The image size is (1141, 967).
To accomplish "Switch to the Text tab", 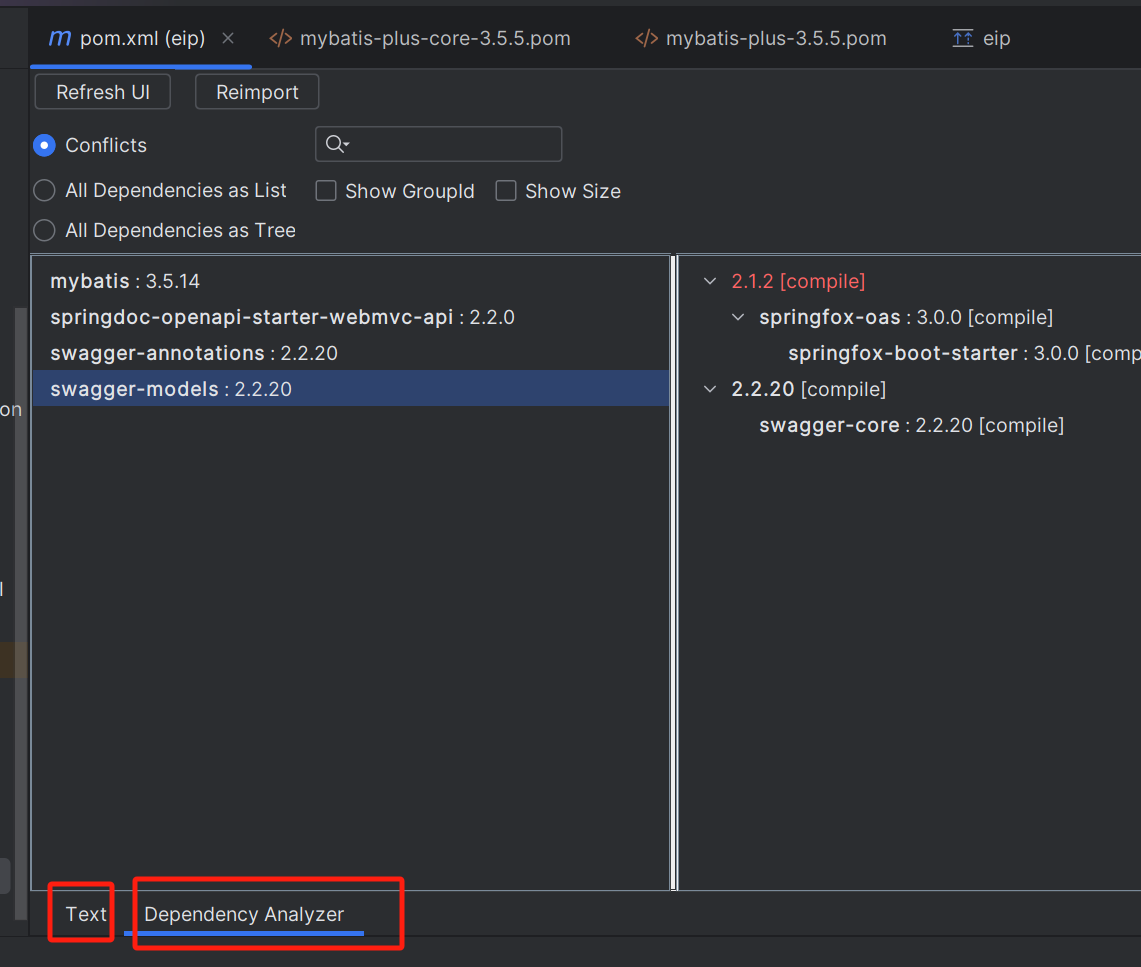I will [x=86, y=914].
